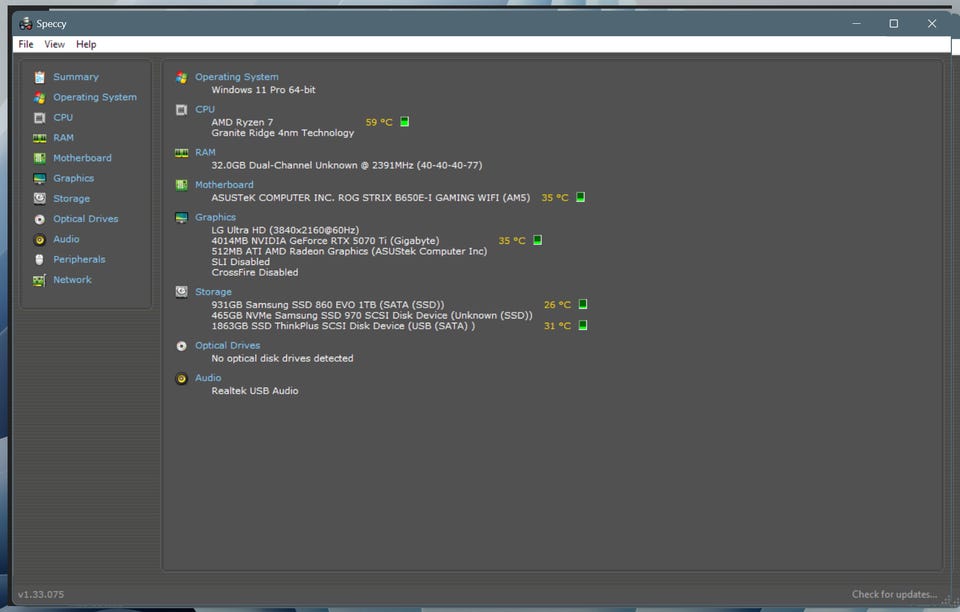Click the Storage drive icon in summary pane

pos(182,292)
